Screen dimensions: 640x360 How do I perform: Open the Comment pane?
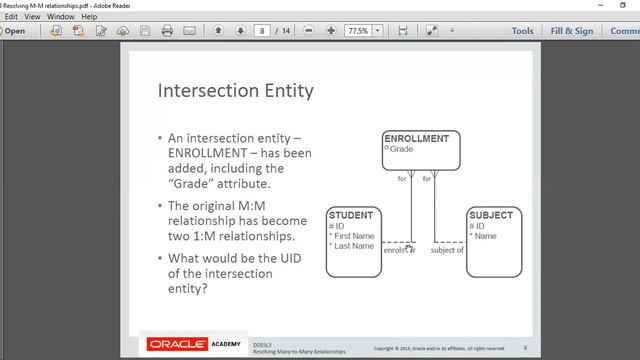[624, 31]
